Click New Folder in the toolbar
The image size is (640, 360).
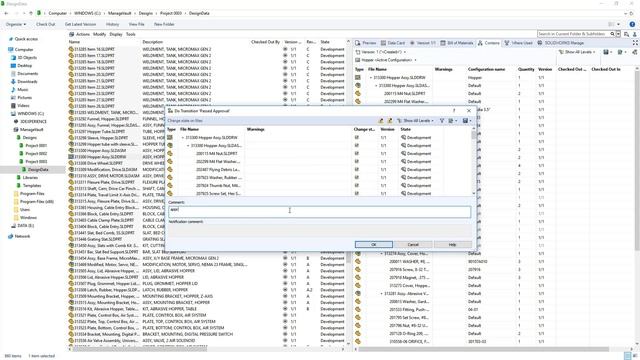[x=164, y=24]
